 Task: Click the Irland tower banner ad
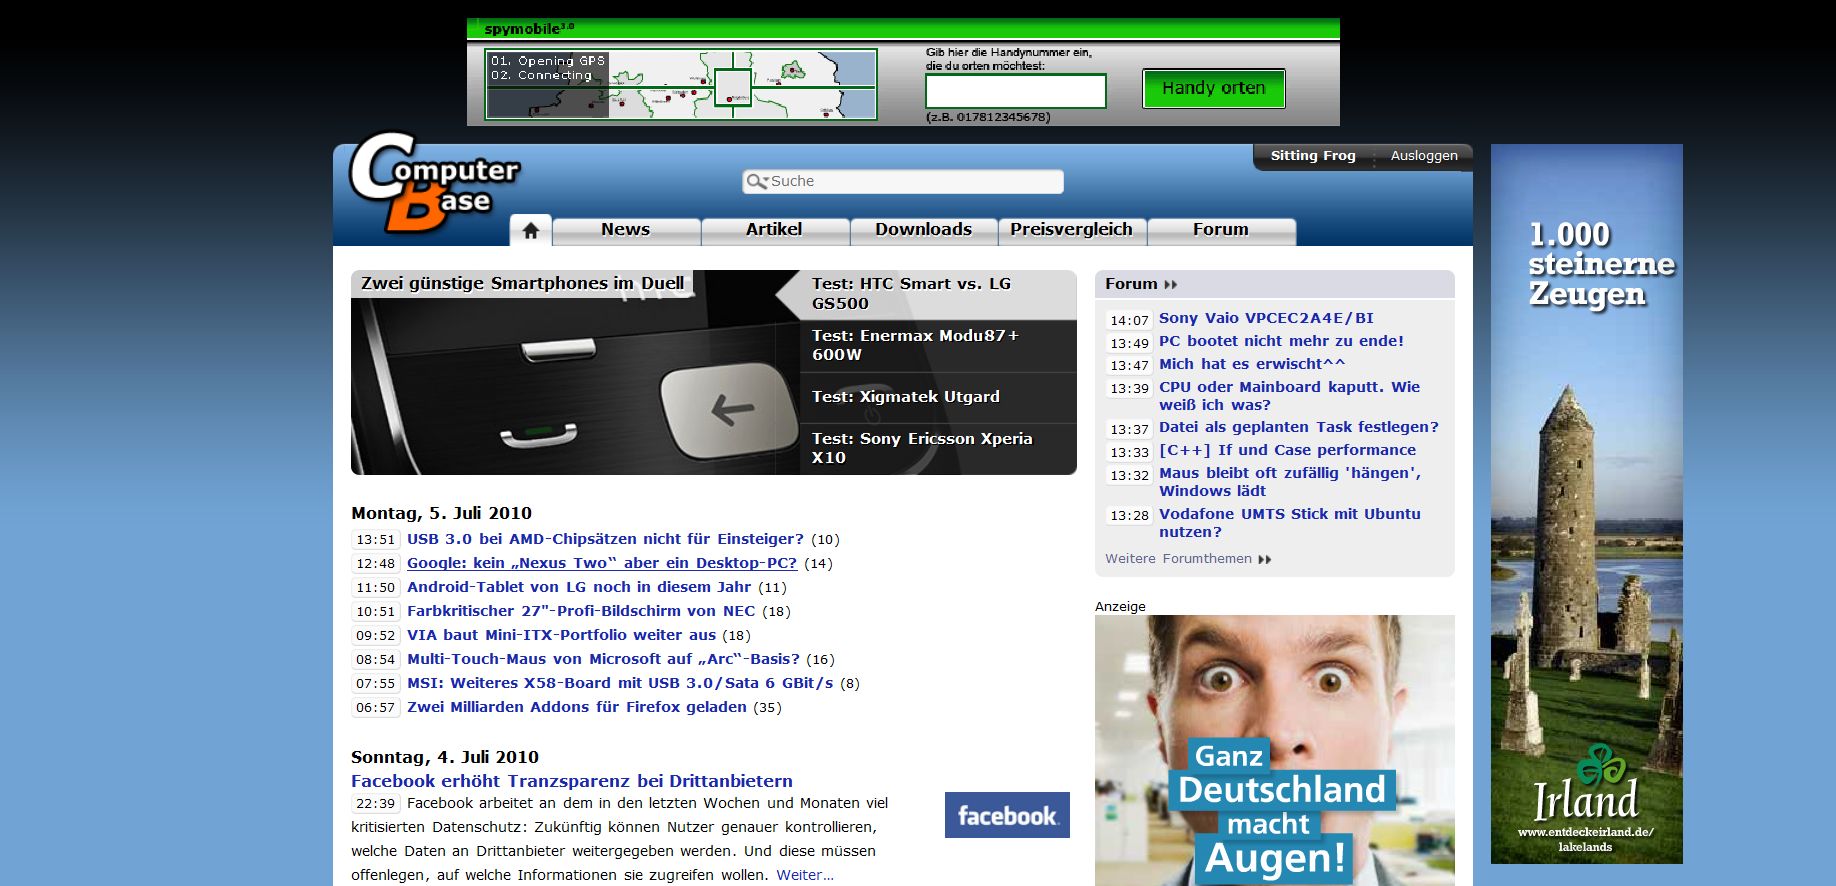1587,504
